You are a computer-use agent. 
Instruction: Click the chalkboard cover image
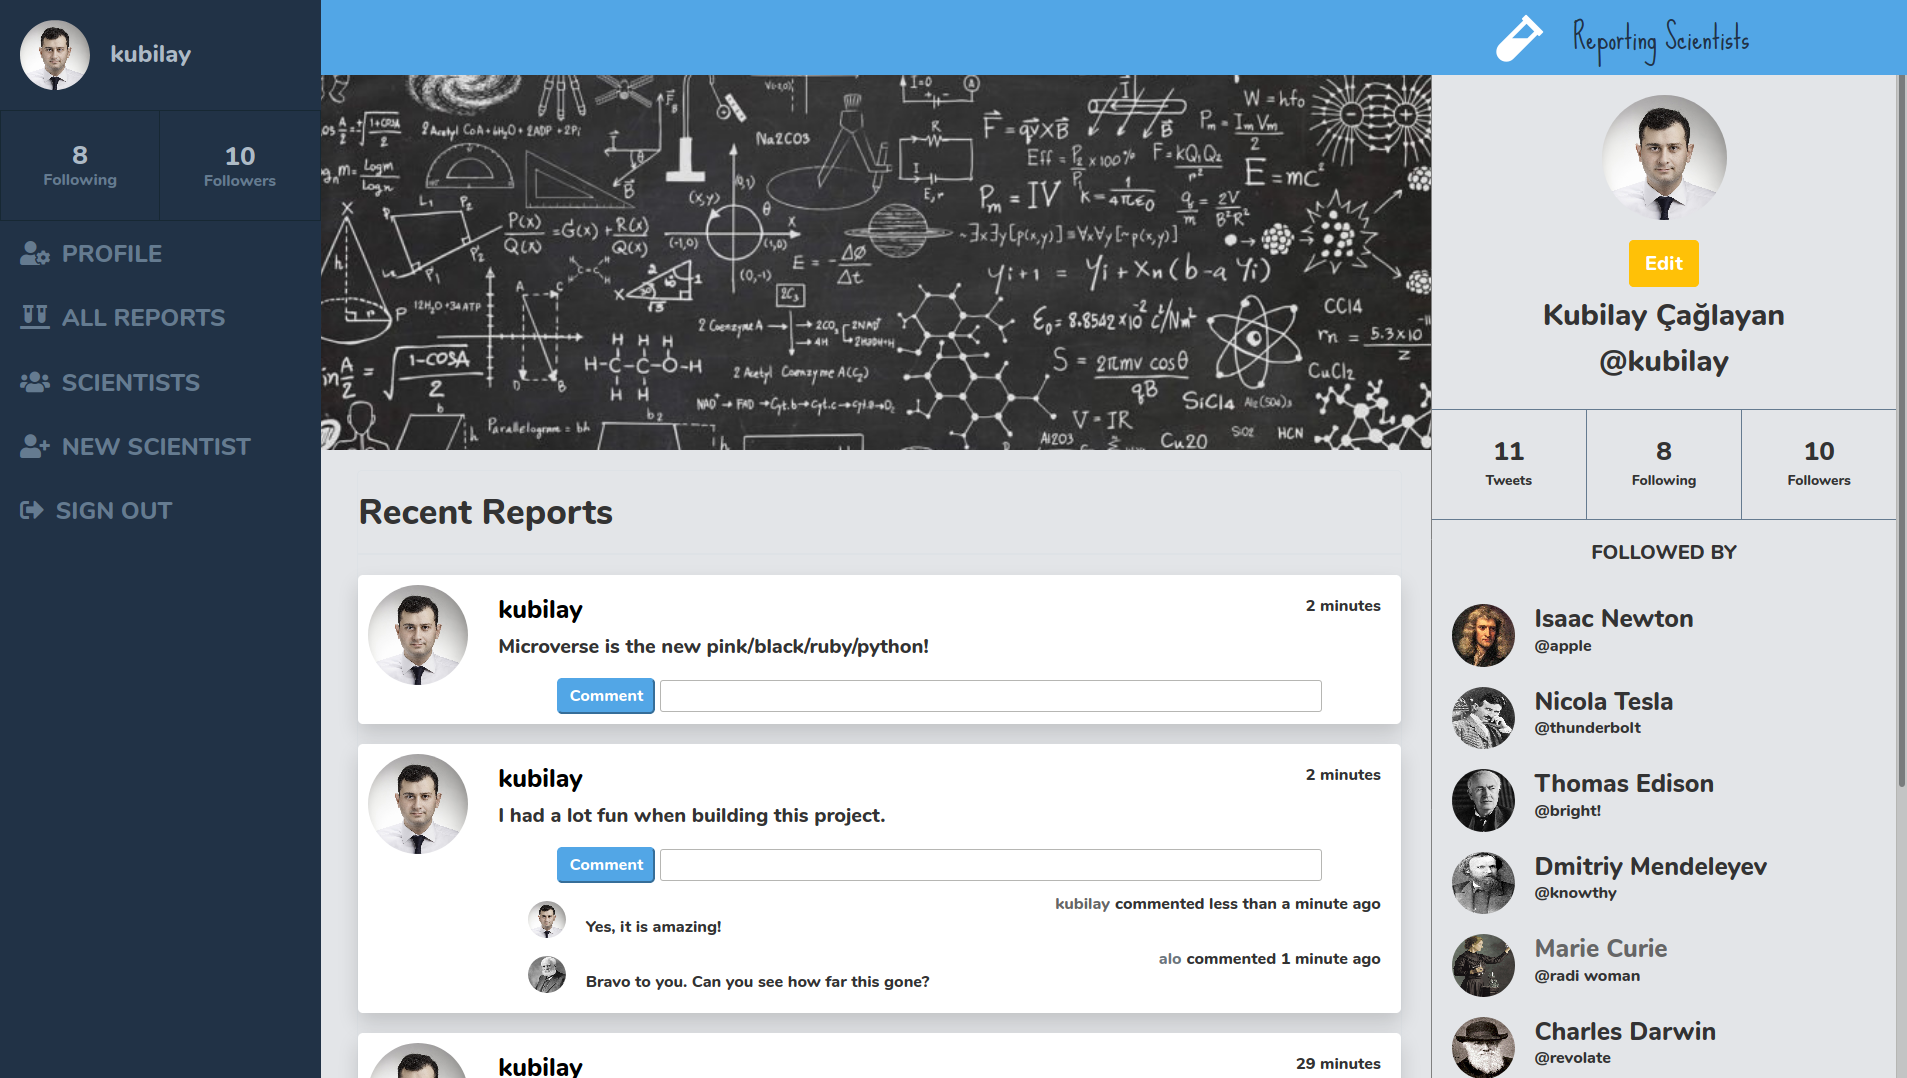pos(876,262)
